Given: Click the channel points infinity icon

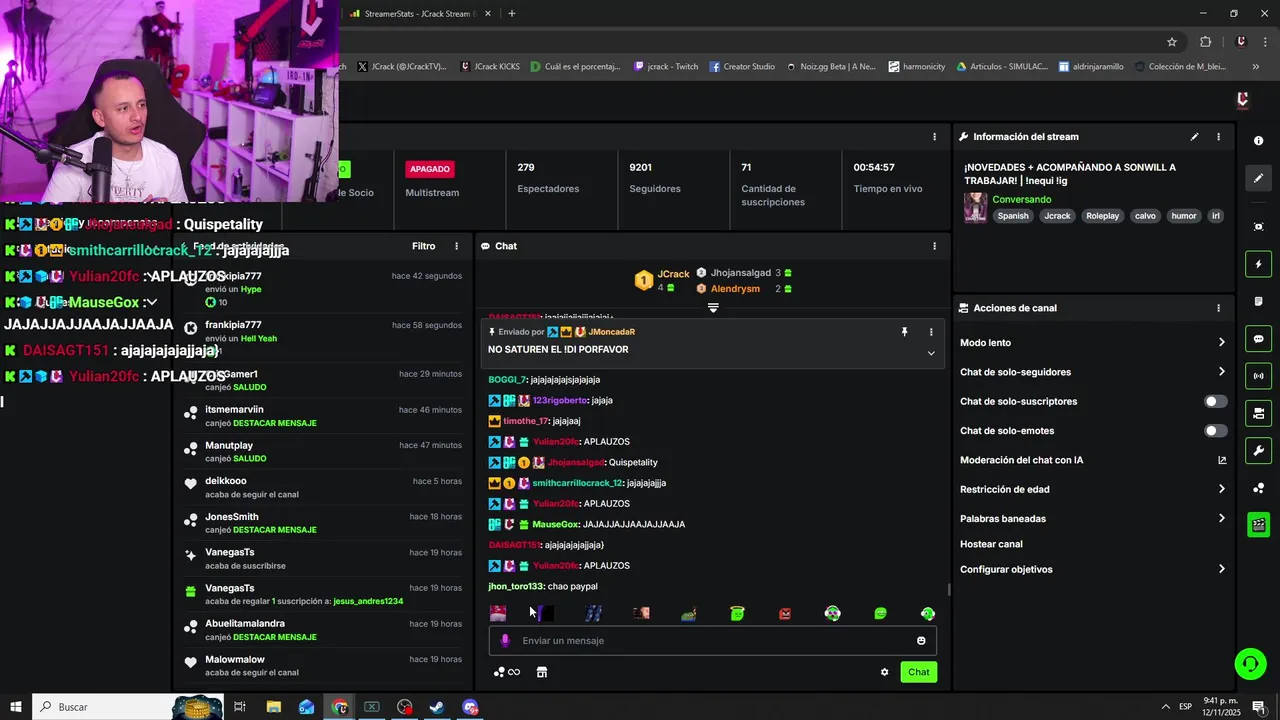Looking at the screenshot, I should tap(507, 672).
